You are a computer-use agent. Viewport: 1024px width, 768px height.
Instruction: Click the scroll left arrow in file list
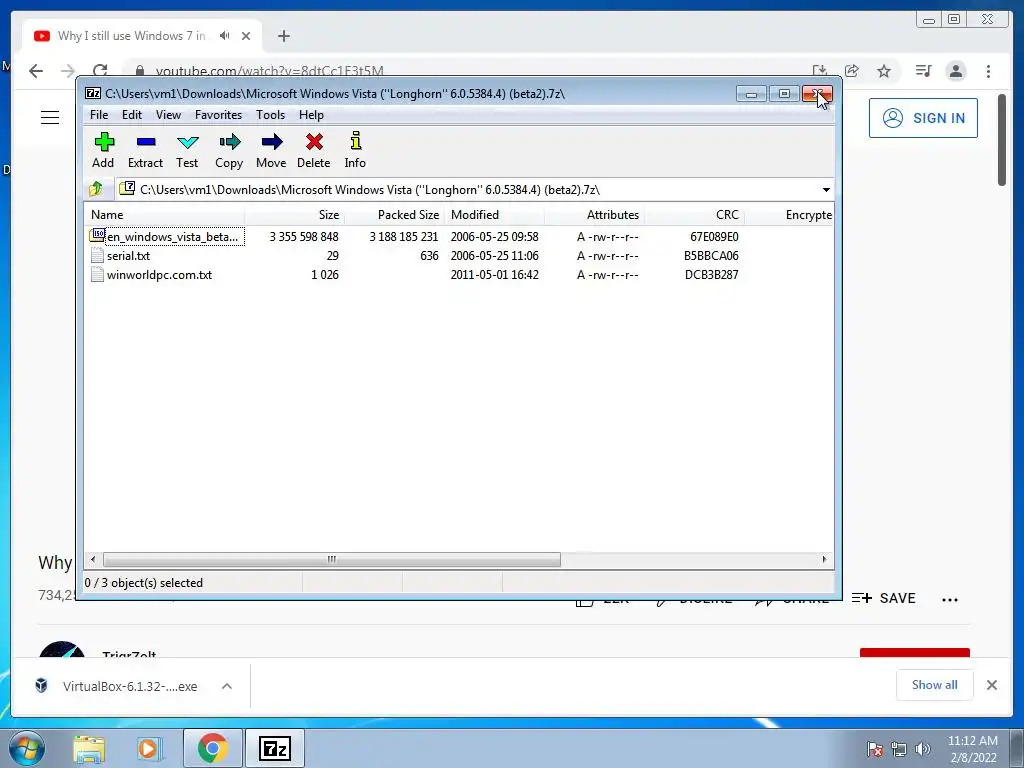pos(93,560)
